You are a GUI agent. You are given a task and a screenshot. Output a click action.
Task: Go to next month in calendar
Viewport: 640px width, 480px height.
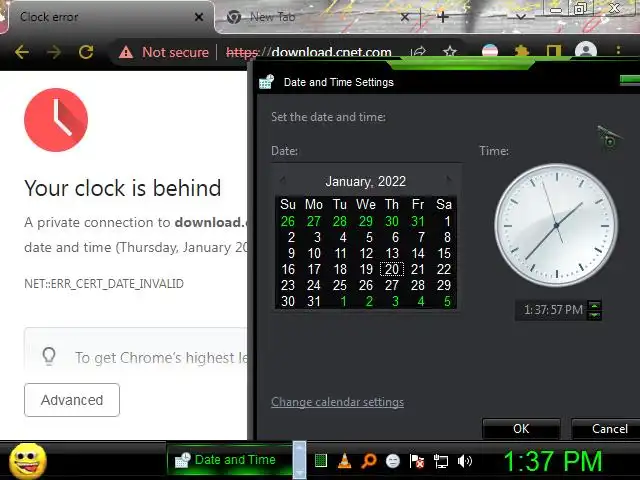click(449, 180)
